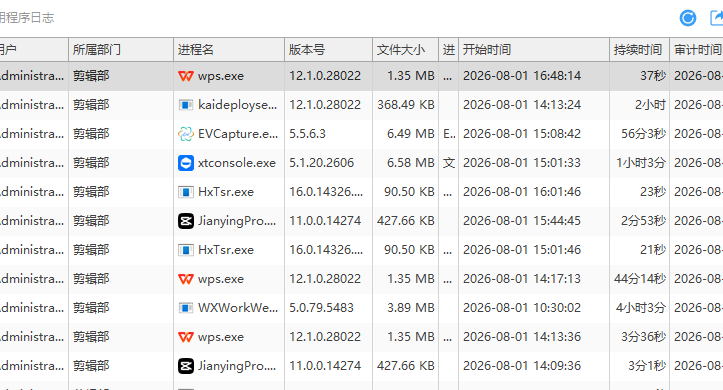Click duration 2分53秒
723x390 pixels.
643,221
